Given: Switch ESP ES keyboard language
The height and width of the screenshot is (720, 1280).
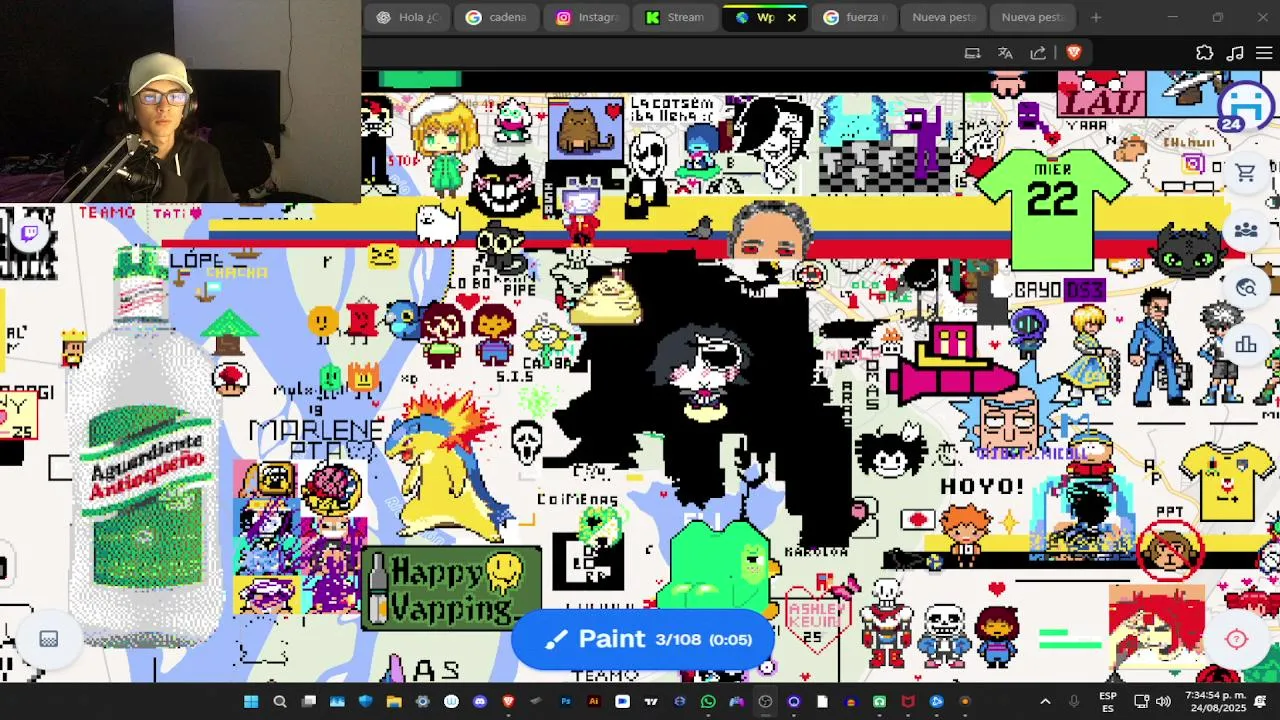Looking at the screenshot, I should click(1108, 701).
